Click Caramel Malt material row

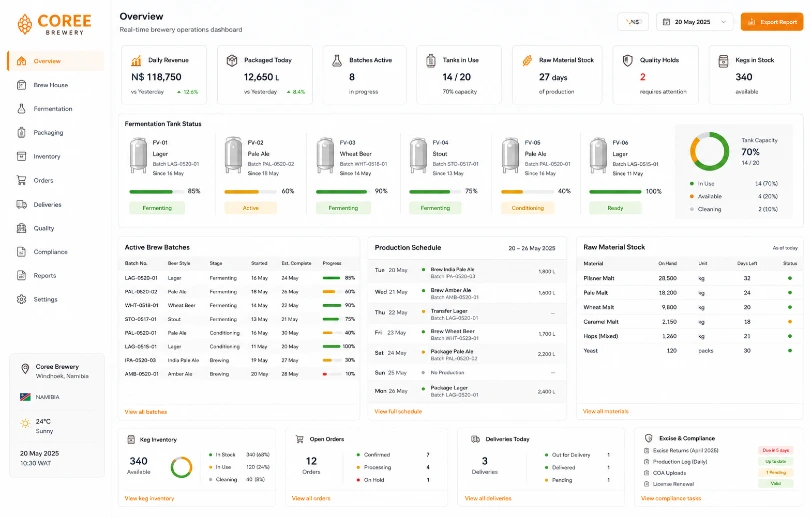[690, 322]
